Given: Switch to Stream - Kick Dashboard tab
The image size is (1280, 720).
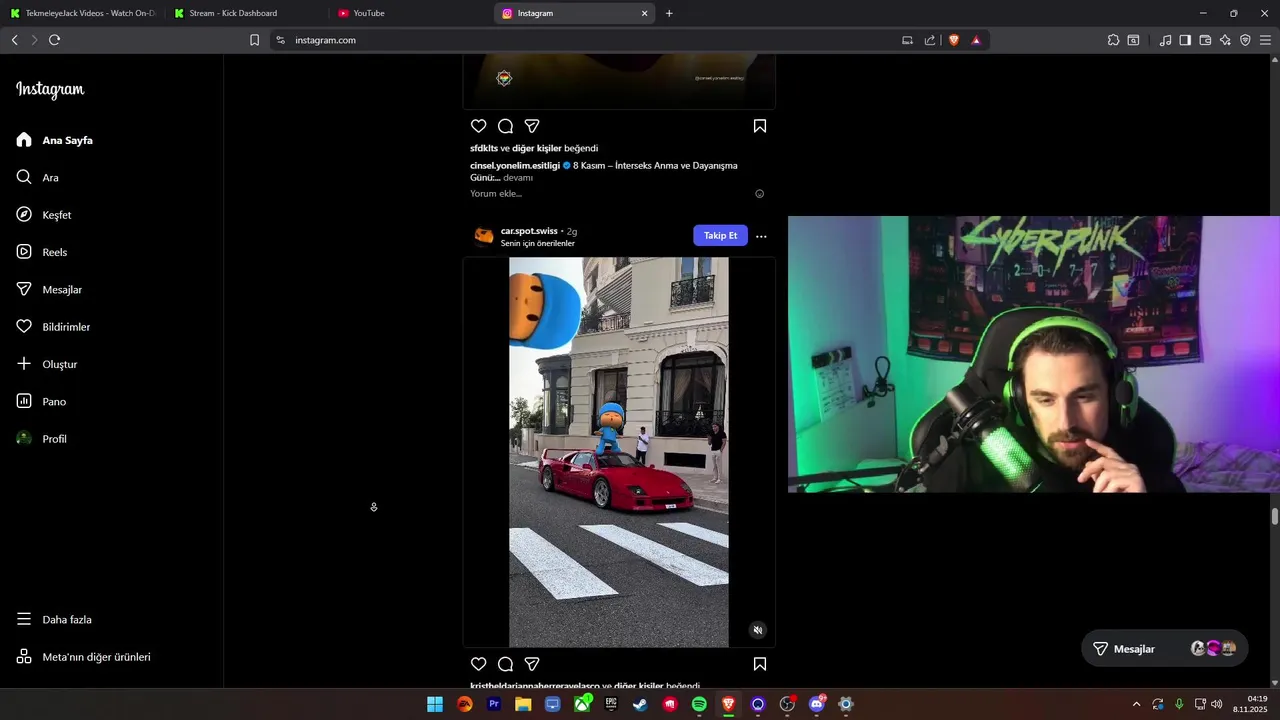Looking at the screenshot, I should (x=245, y=13).
